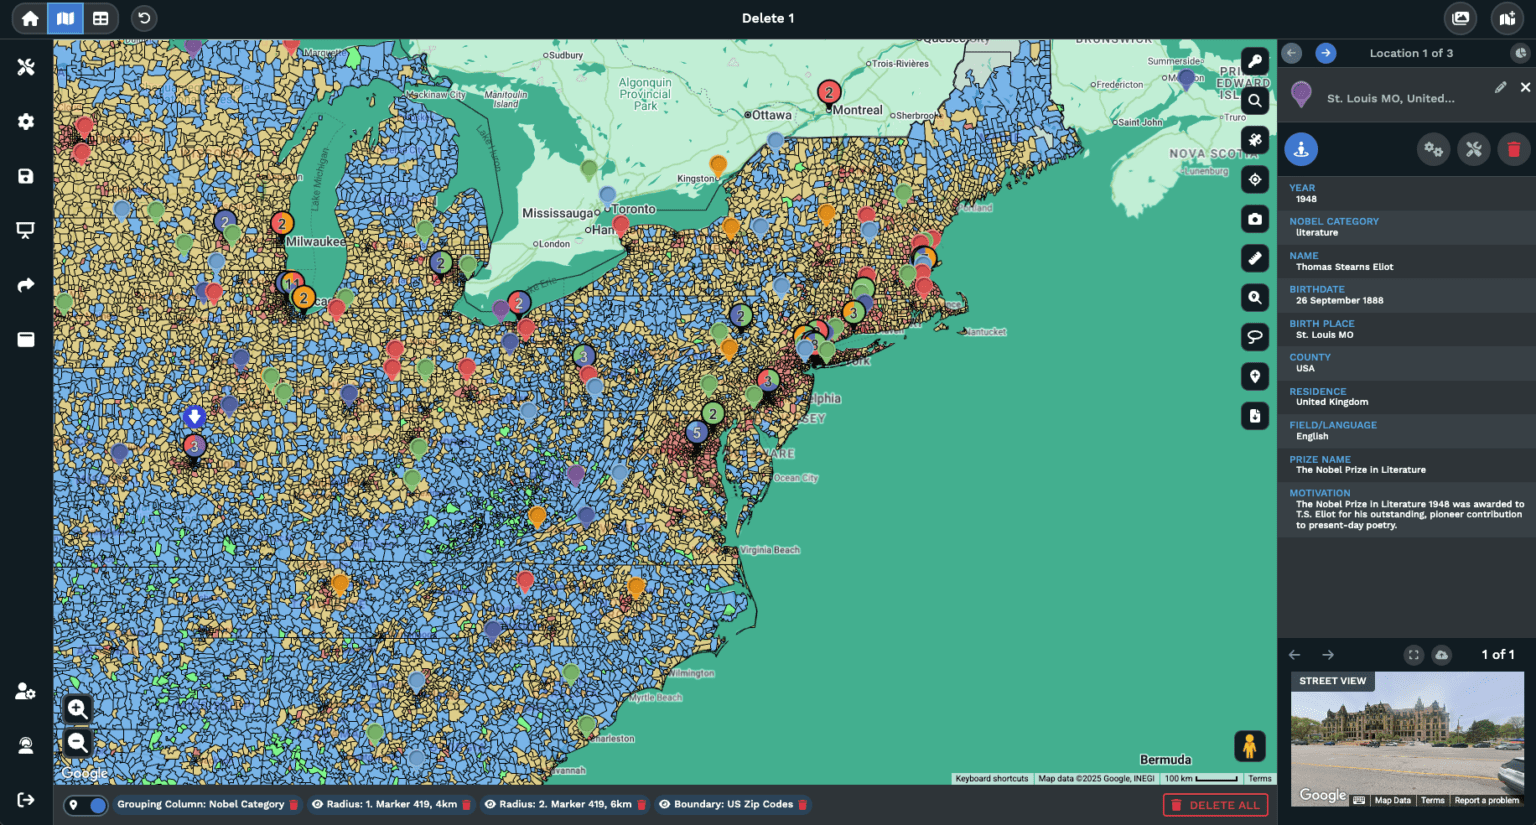Open map Terms link next to scale bar

pyautogui.click(x=1259, y=778)
